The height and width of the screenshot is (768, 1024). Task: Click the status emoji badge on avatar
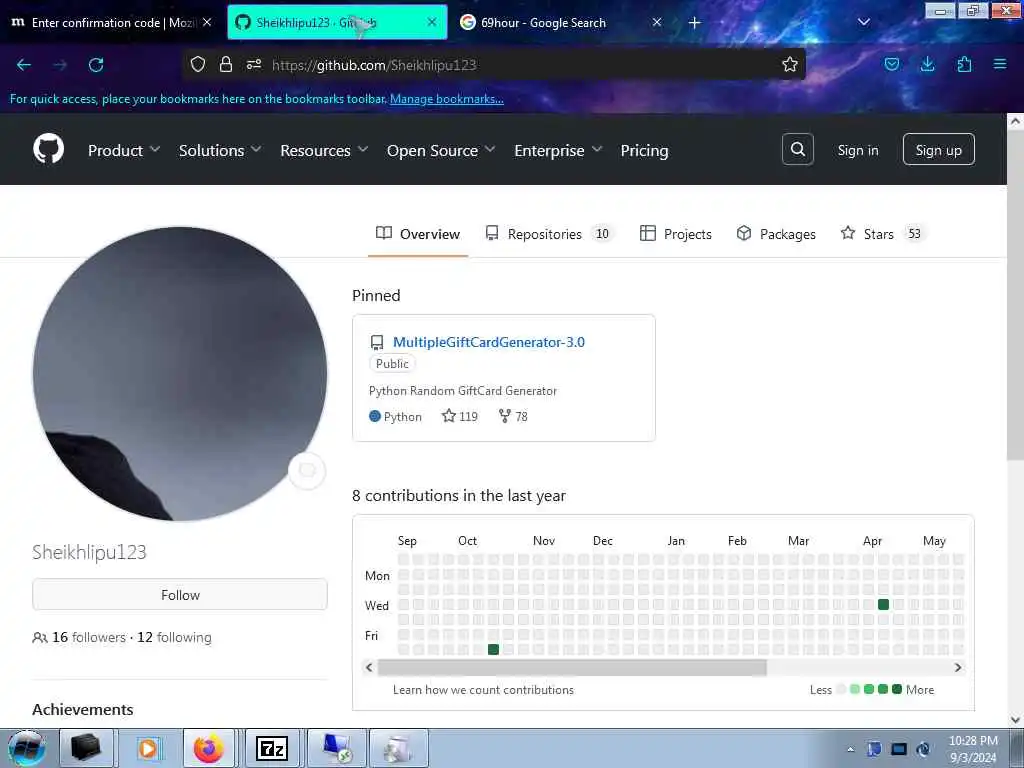[307, 471]
